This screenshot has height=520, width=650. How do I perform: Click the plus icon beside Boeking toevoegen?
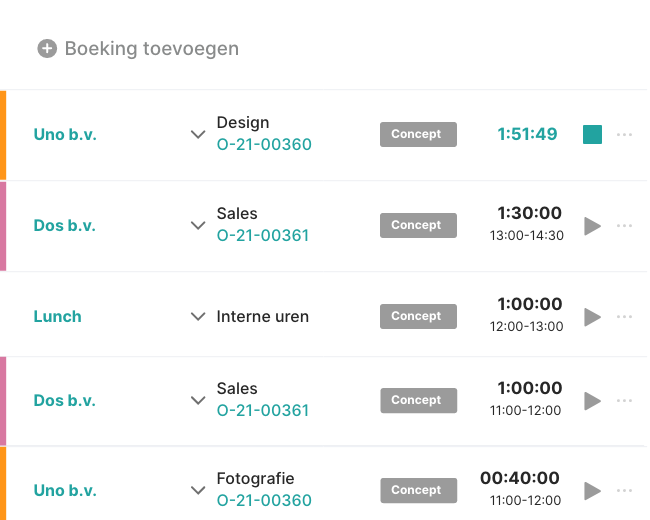47,48
